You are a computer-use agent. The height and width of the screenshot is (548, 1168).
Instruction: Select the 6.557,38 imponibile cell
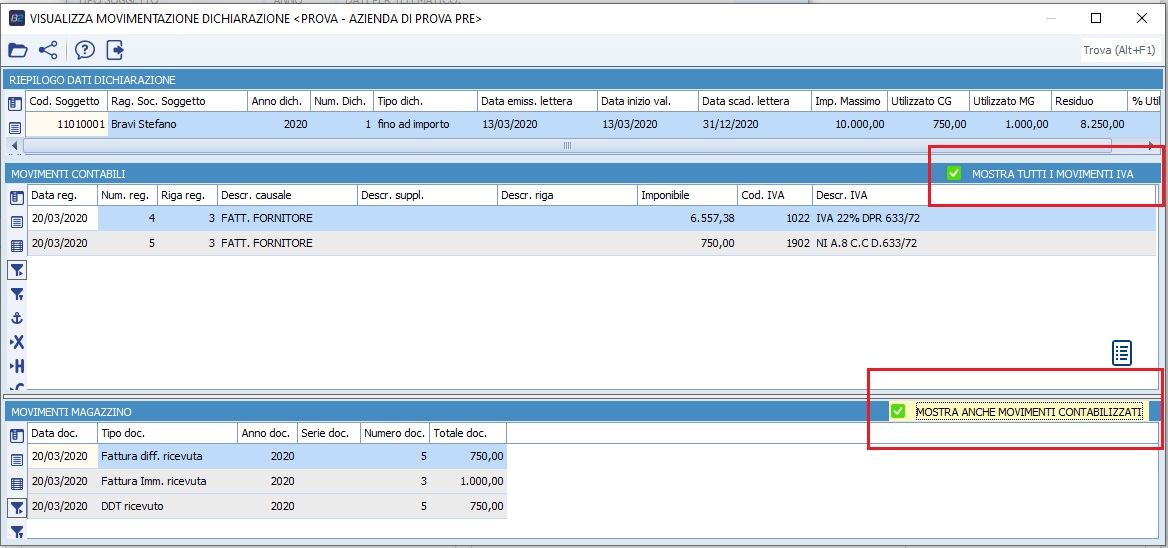686,219
